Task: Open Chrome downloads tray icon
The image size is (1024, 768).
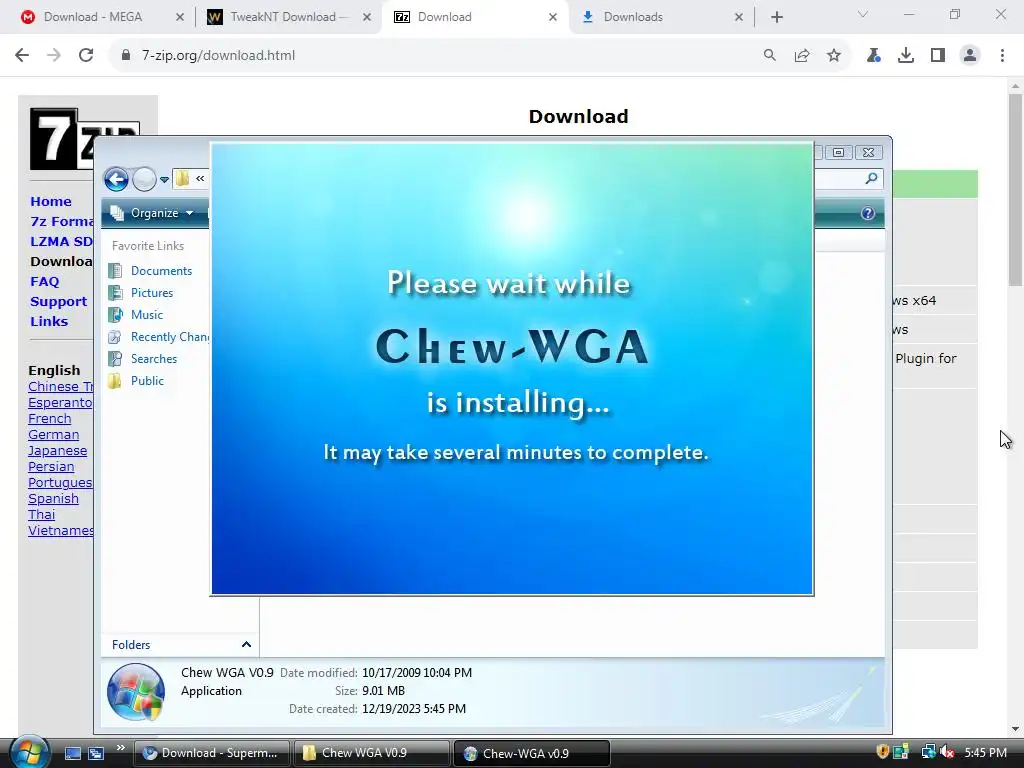Action: click(x=906, y=56)
